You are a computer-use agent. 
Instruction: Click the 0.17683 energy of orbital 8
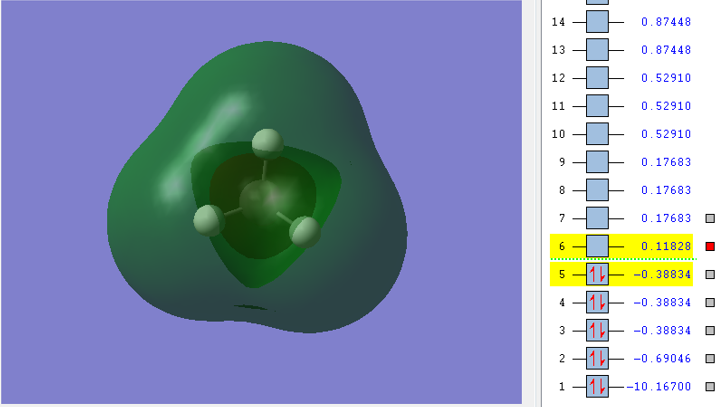coord(666,190)
